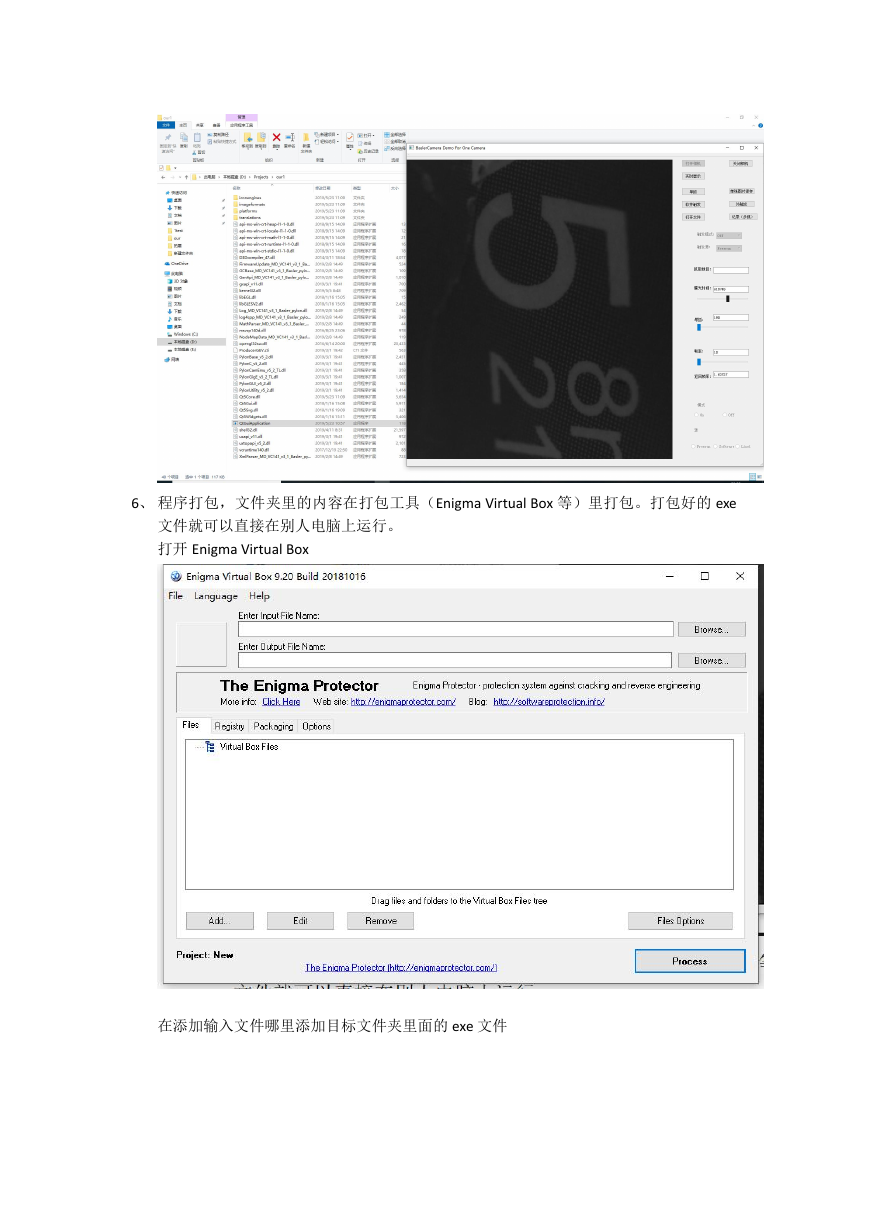Image resolution: width=869 pixels, height=1228 pixels.
Task: Click the red X delete icon in Explorer ribbon
Action: click(277, 138)
